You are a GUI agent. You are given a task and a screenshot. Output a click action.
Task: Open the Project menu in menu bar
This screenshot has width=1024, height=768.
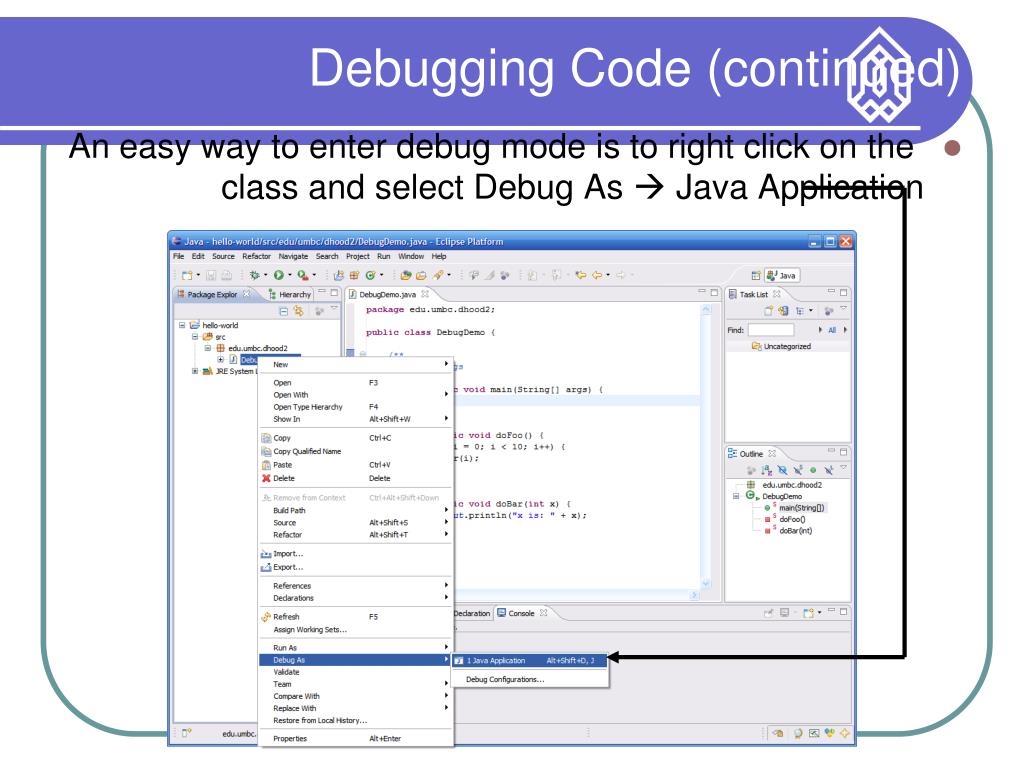(358, 257)
